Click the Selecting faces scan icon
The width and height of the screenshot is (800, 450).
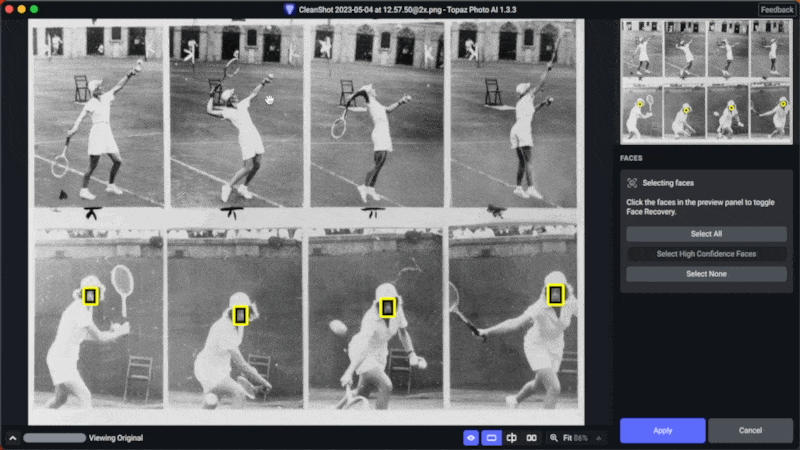tap(632, 183)
